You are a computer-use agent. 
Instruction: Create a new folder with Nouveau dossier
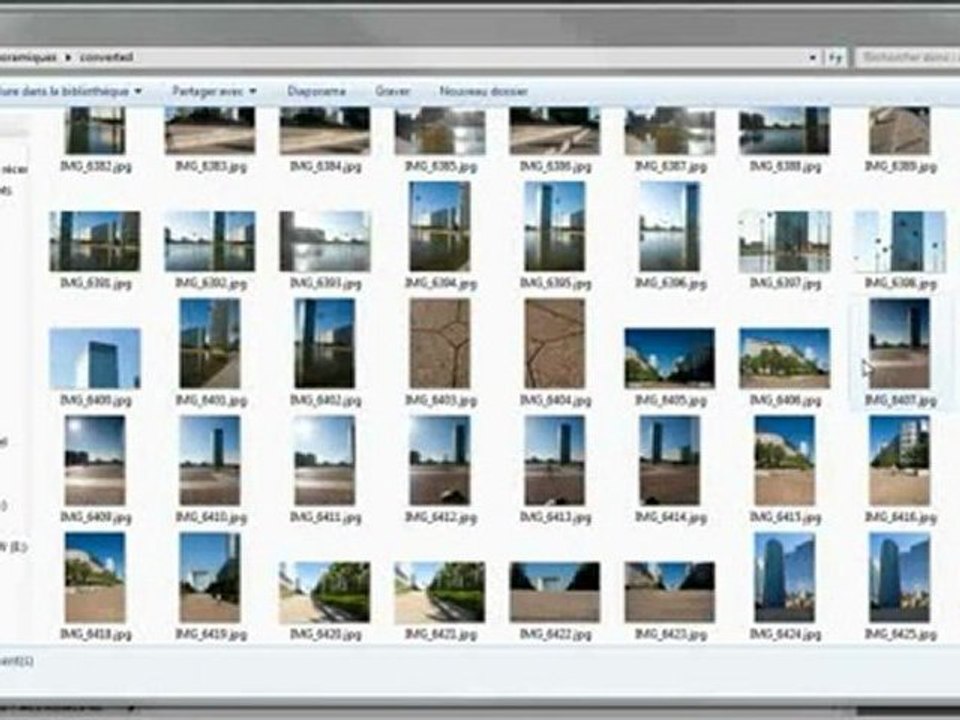[x=483, y=91]
